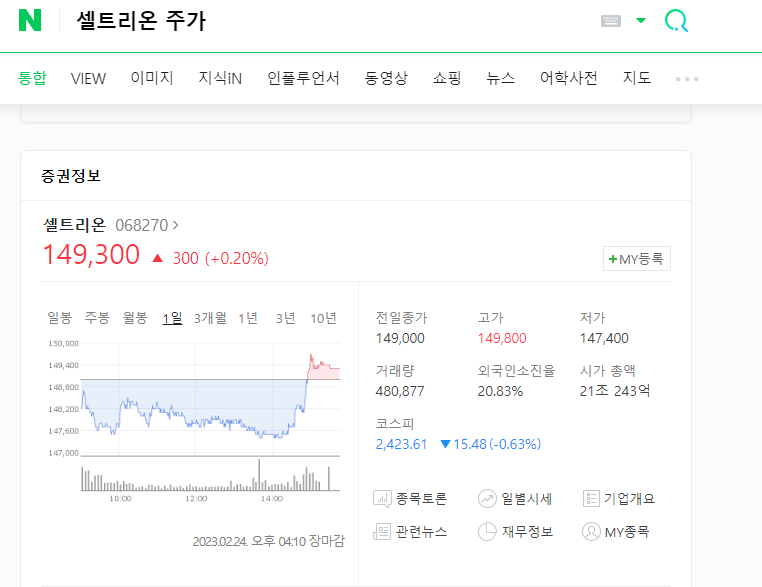The image size is (762, 587).
Task: Open the 관련뉴스 related news link
Action: (421, 532)
